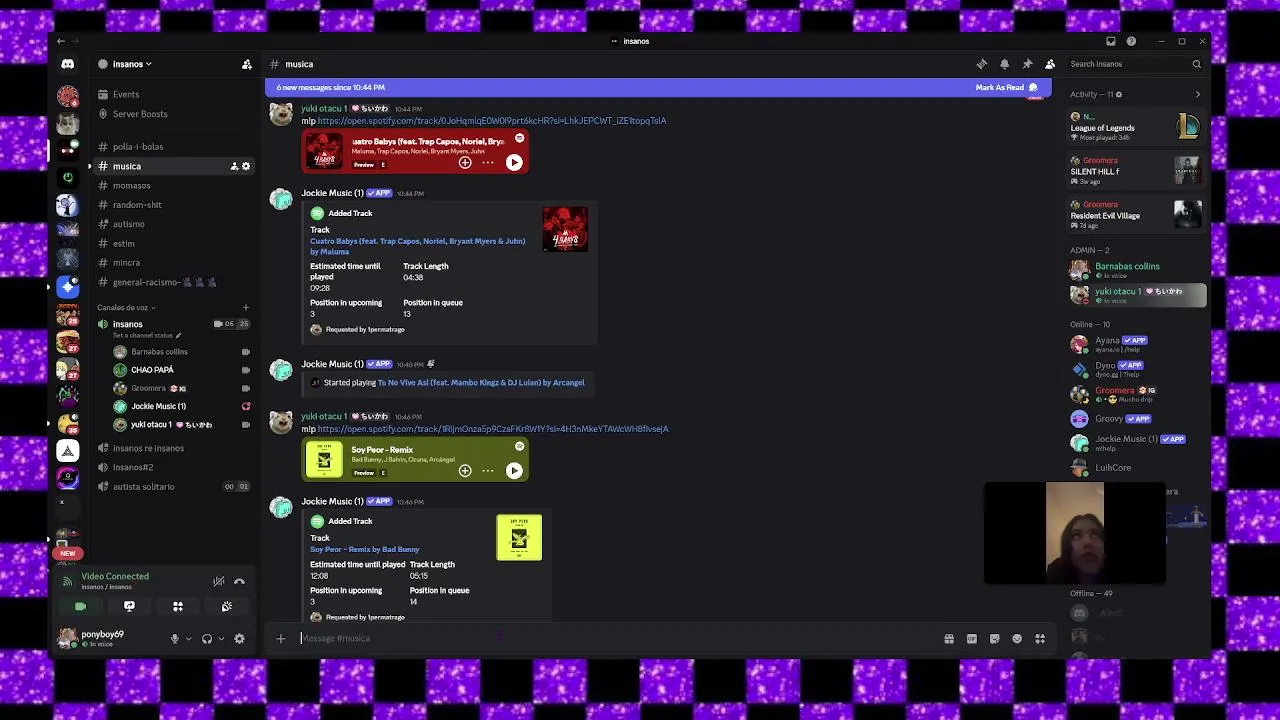Viewport: 1280px width, 720px height.
Task: Open Cuatro Babys track title link in embed
Action: (417, 246)
